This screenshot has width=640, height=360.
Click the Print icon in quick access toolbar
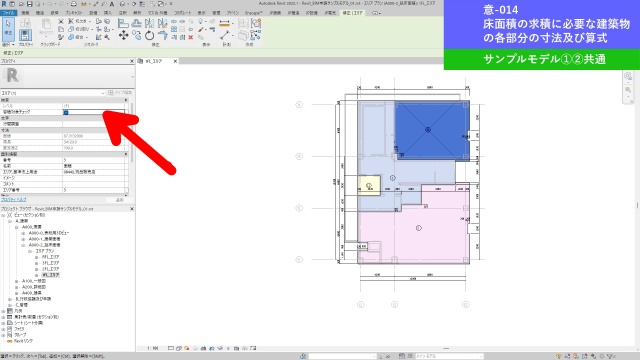[x=73, y=4]
